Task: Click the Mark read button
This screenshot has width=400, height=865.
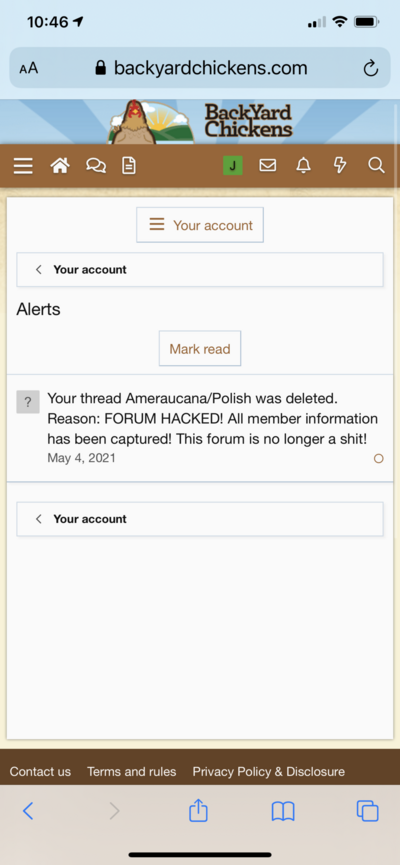Action: pos(200,349)
